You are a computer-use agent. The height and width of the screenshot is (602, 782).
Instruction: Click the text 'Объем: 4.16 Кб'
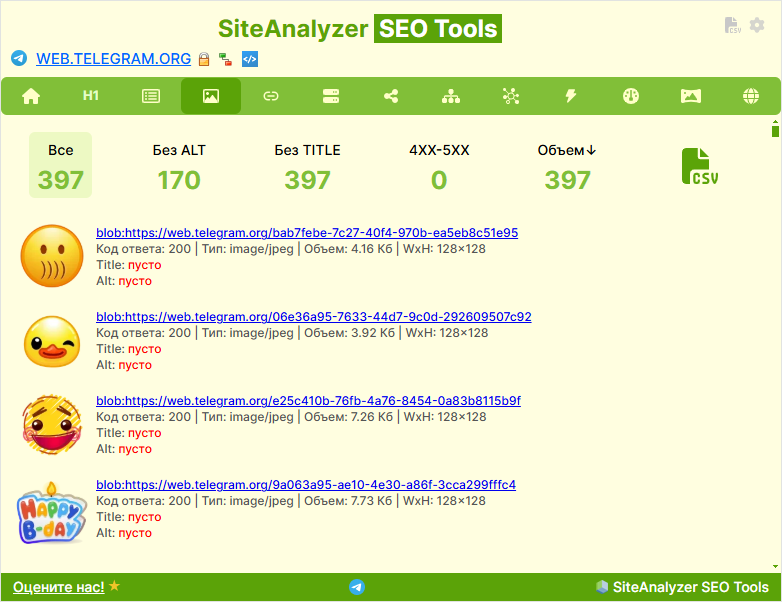348,249
